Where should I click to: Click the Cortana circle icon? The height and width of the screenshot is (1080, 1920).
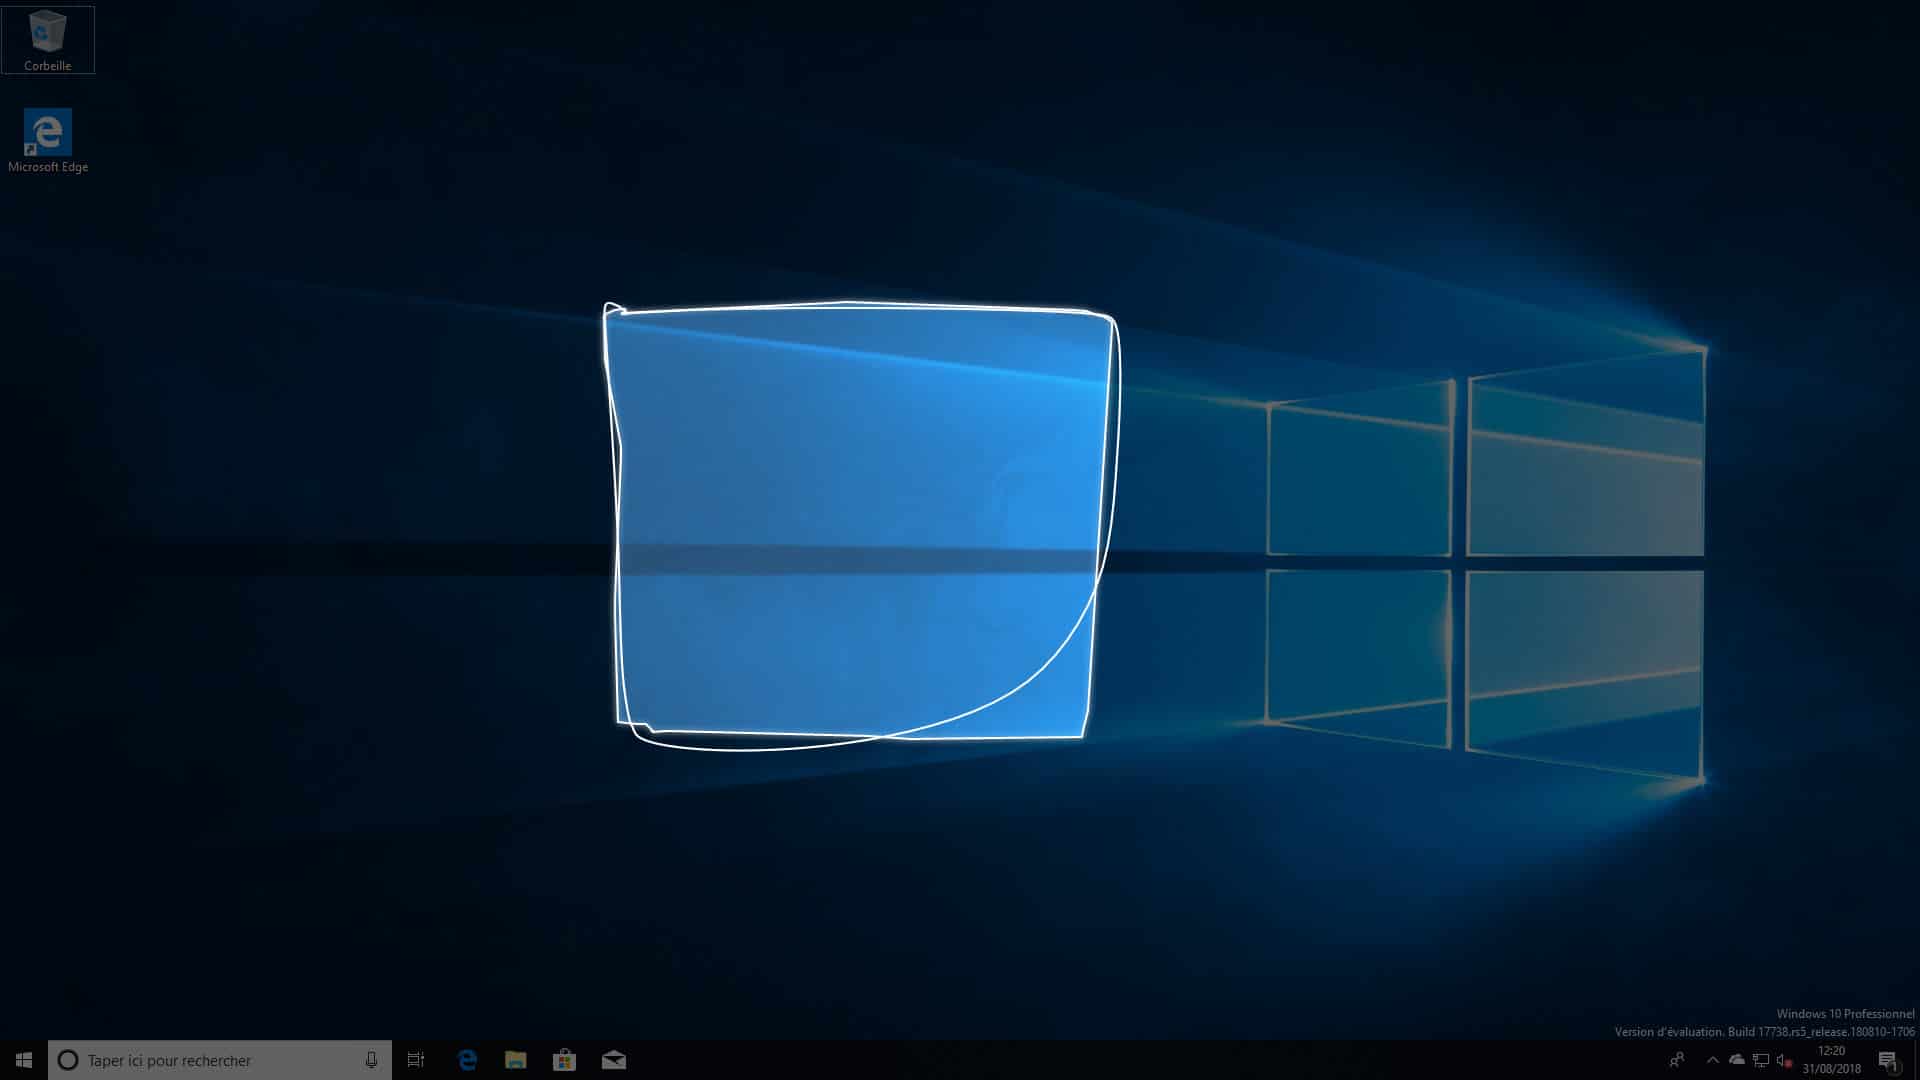click(67, 1060)
